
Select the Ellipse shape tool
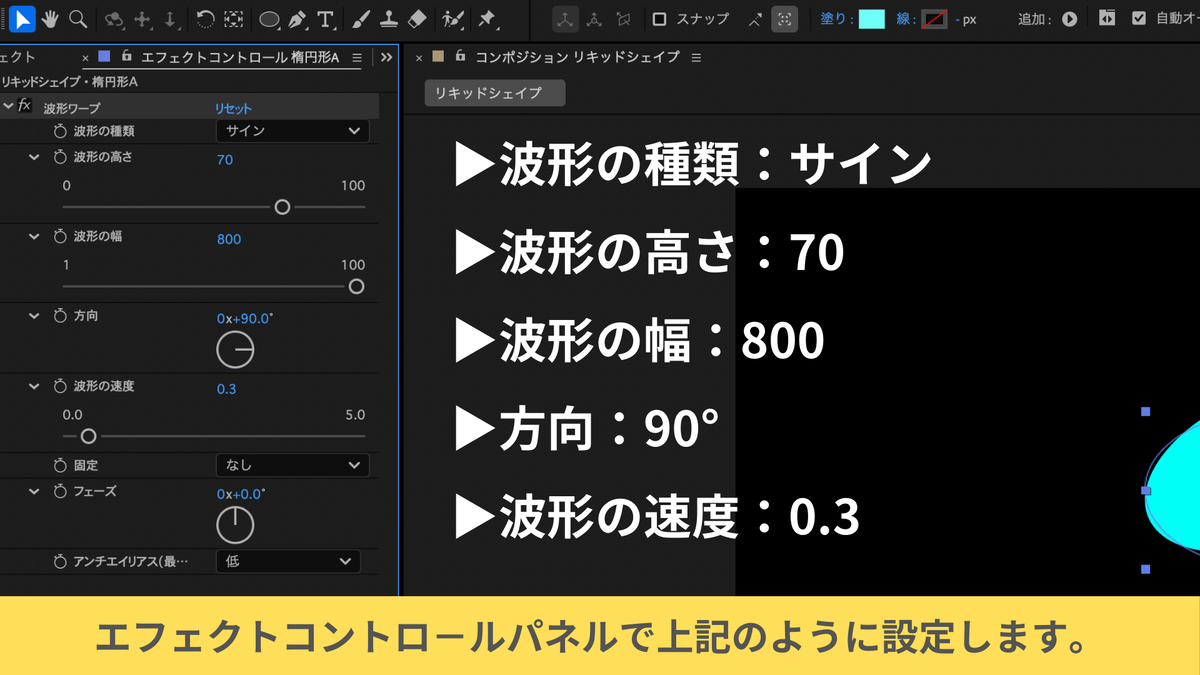click(269, 19)
